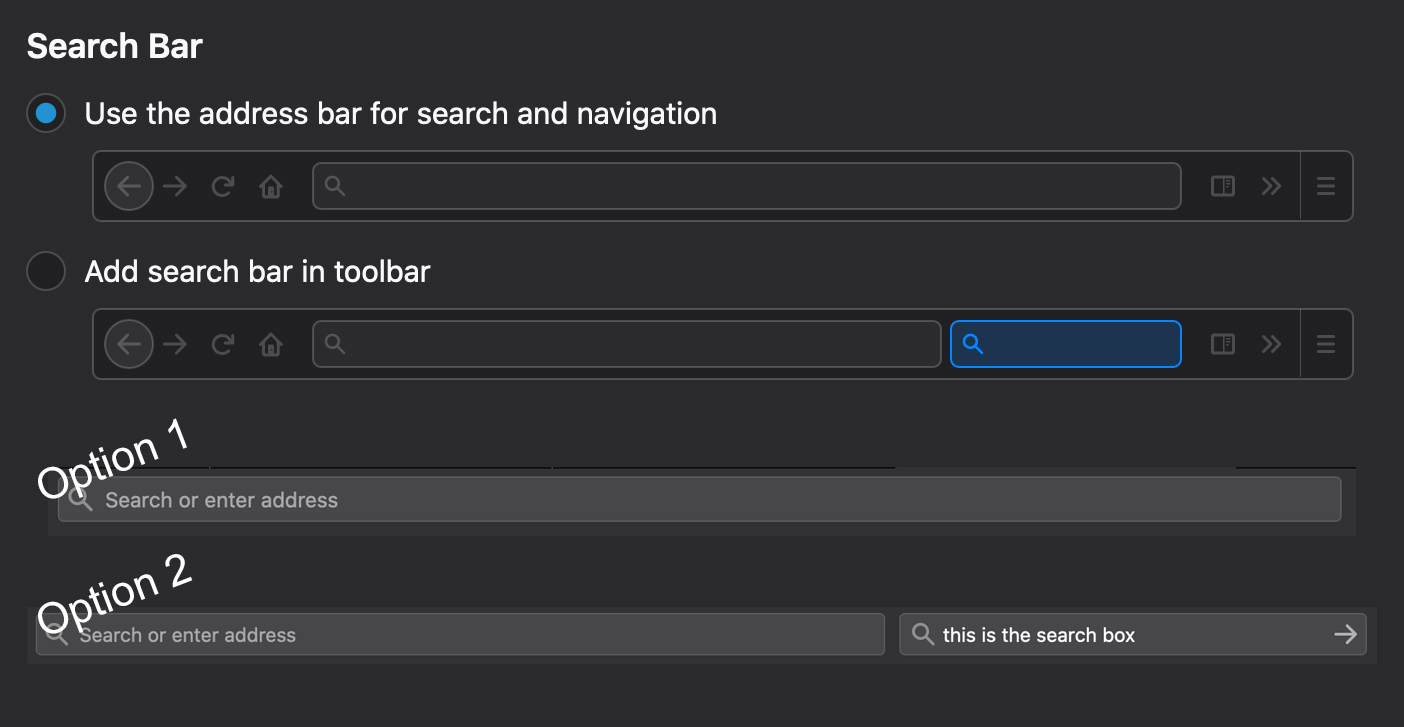Click blue magnifier icon in highlighted search box
This screenshot has height=727, width=1404.
[x=972, y=344]
